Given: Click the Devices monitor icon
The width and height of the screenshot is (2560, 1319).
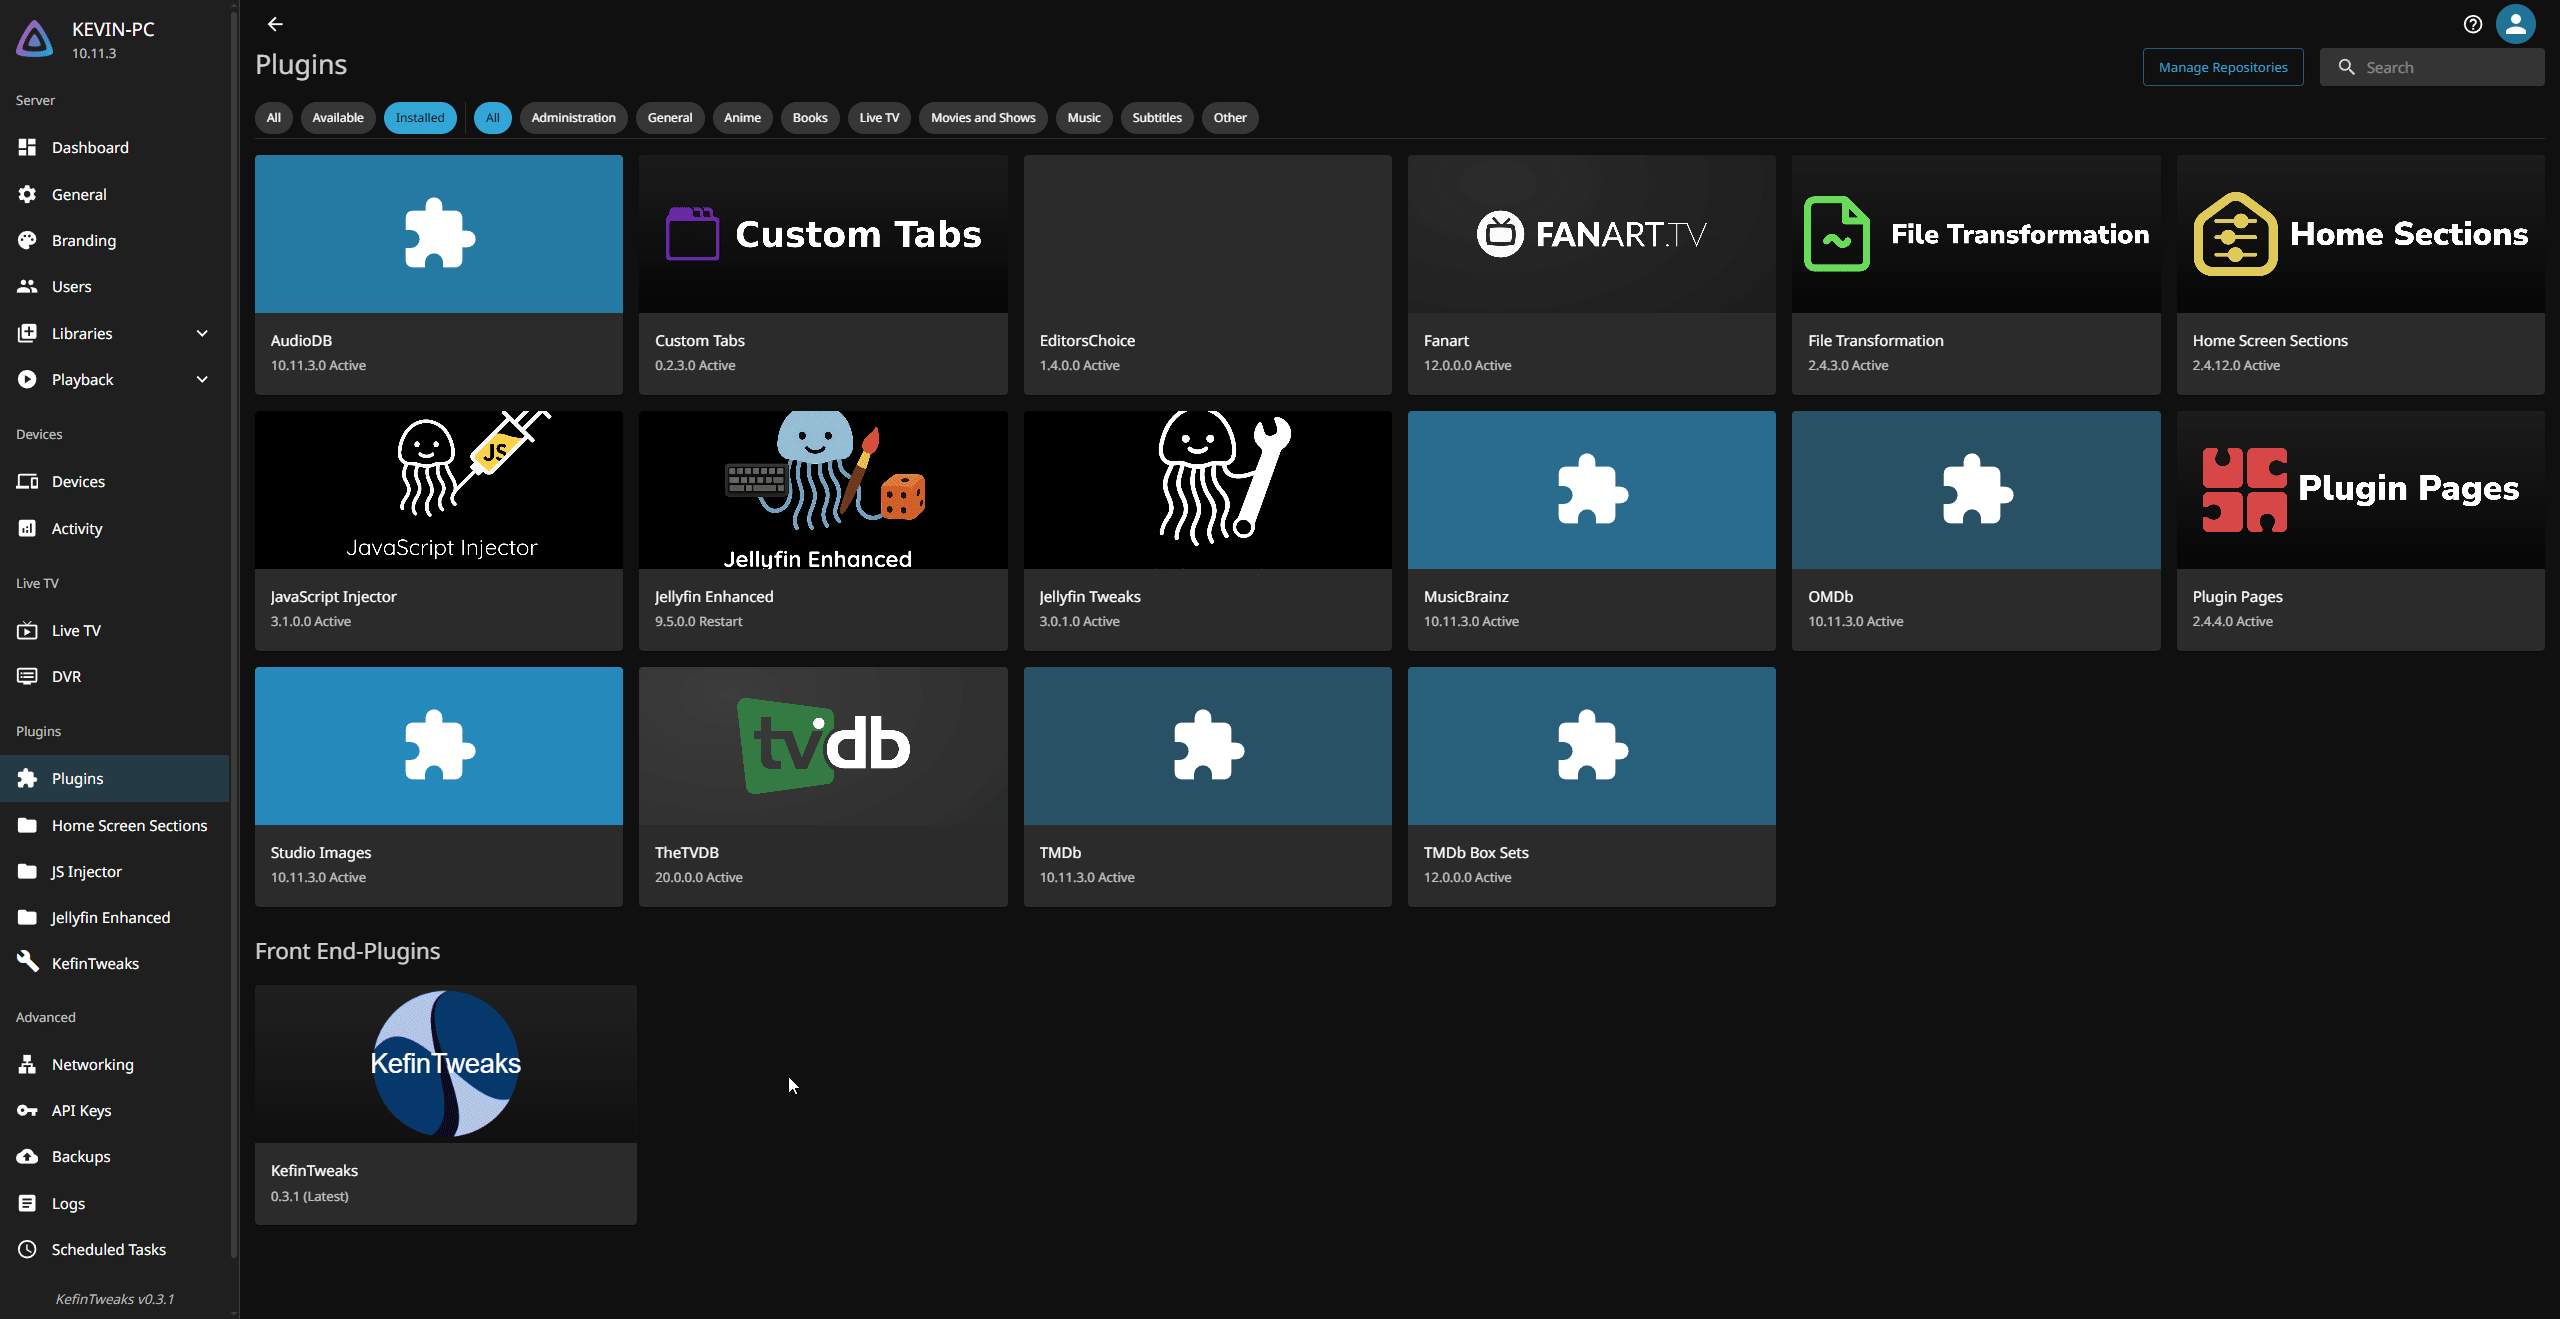Looking at the screenshot, I should click(x=27, y=481).
